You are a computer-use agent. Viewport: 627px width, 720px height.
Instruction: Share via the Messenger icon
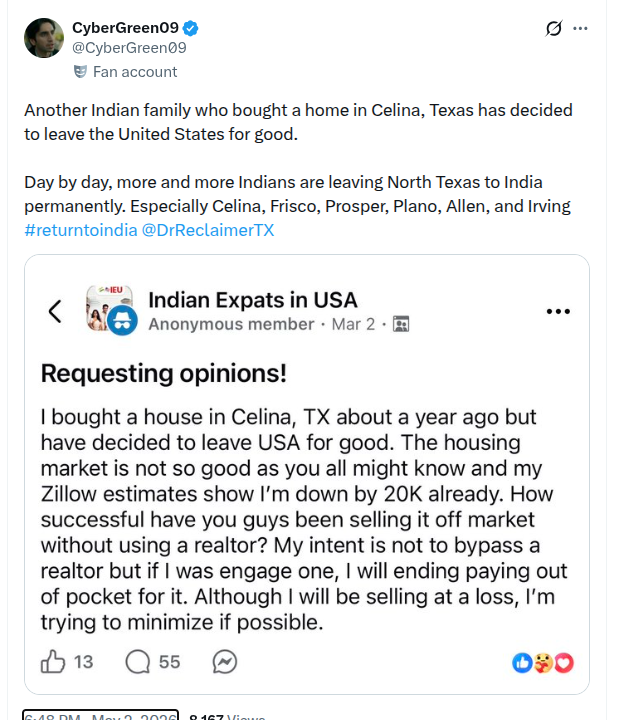point(225,662)
